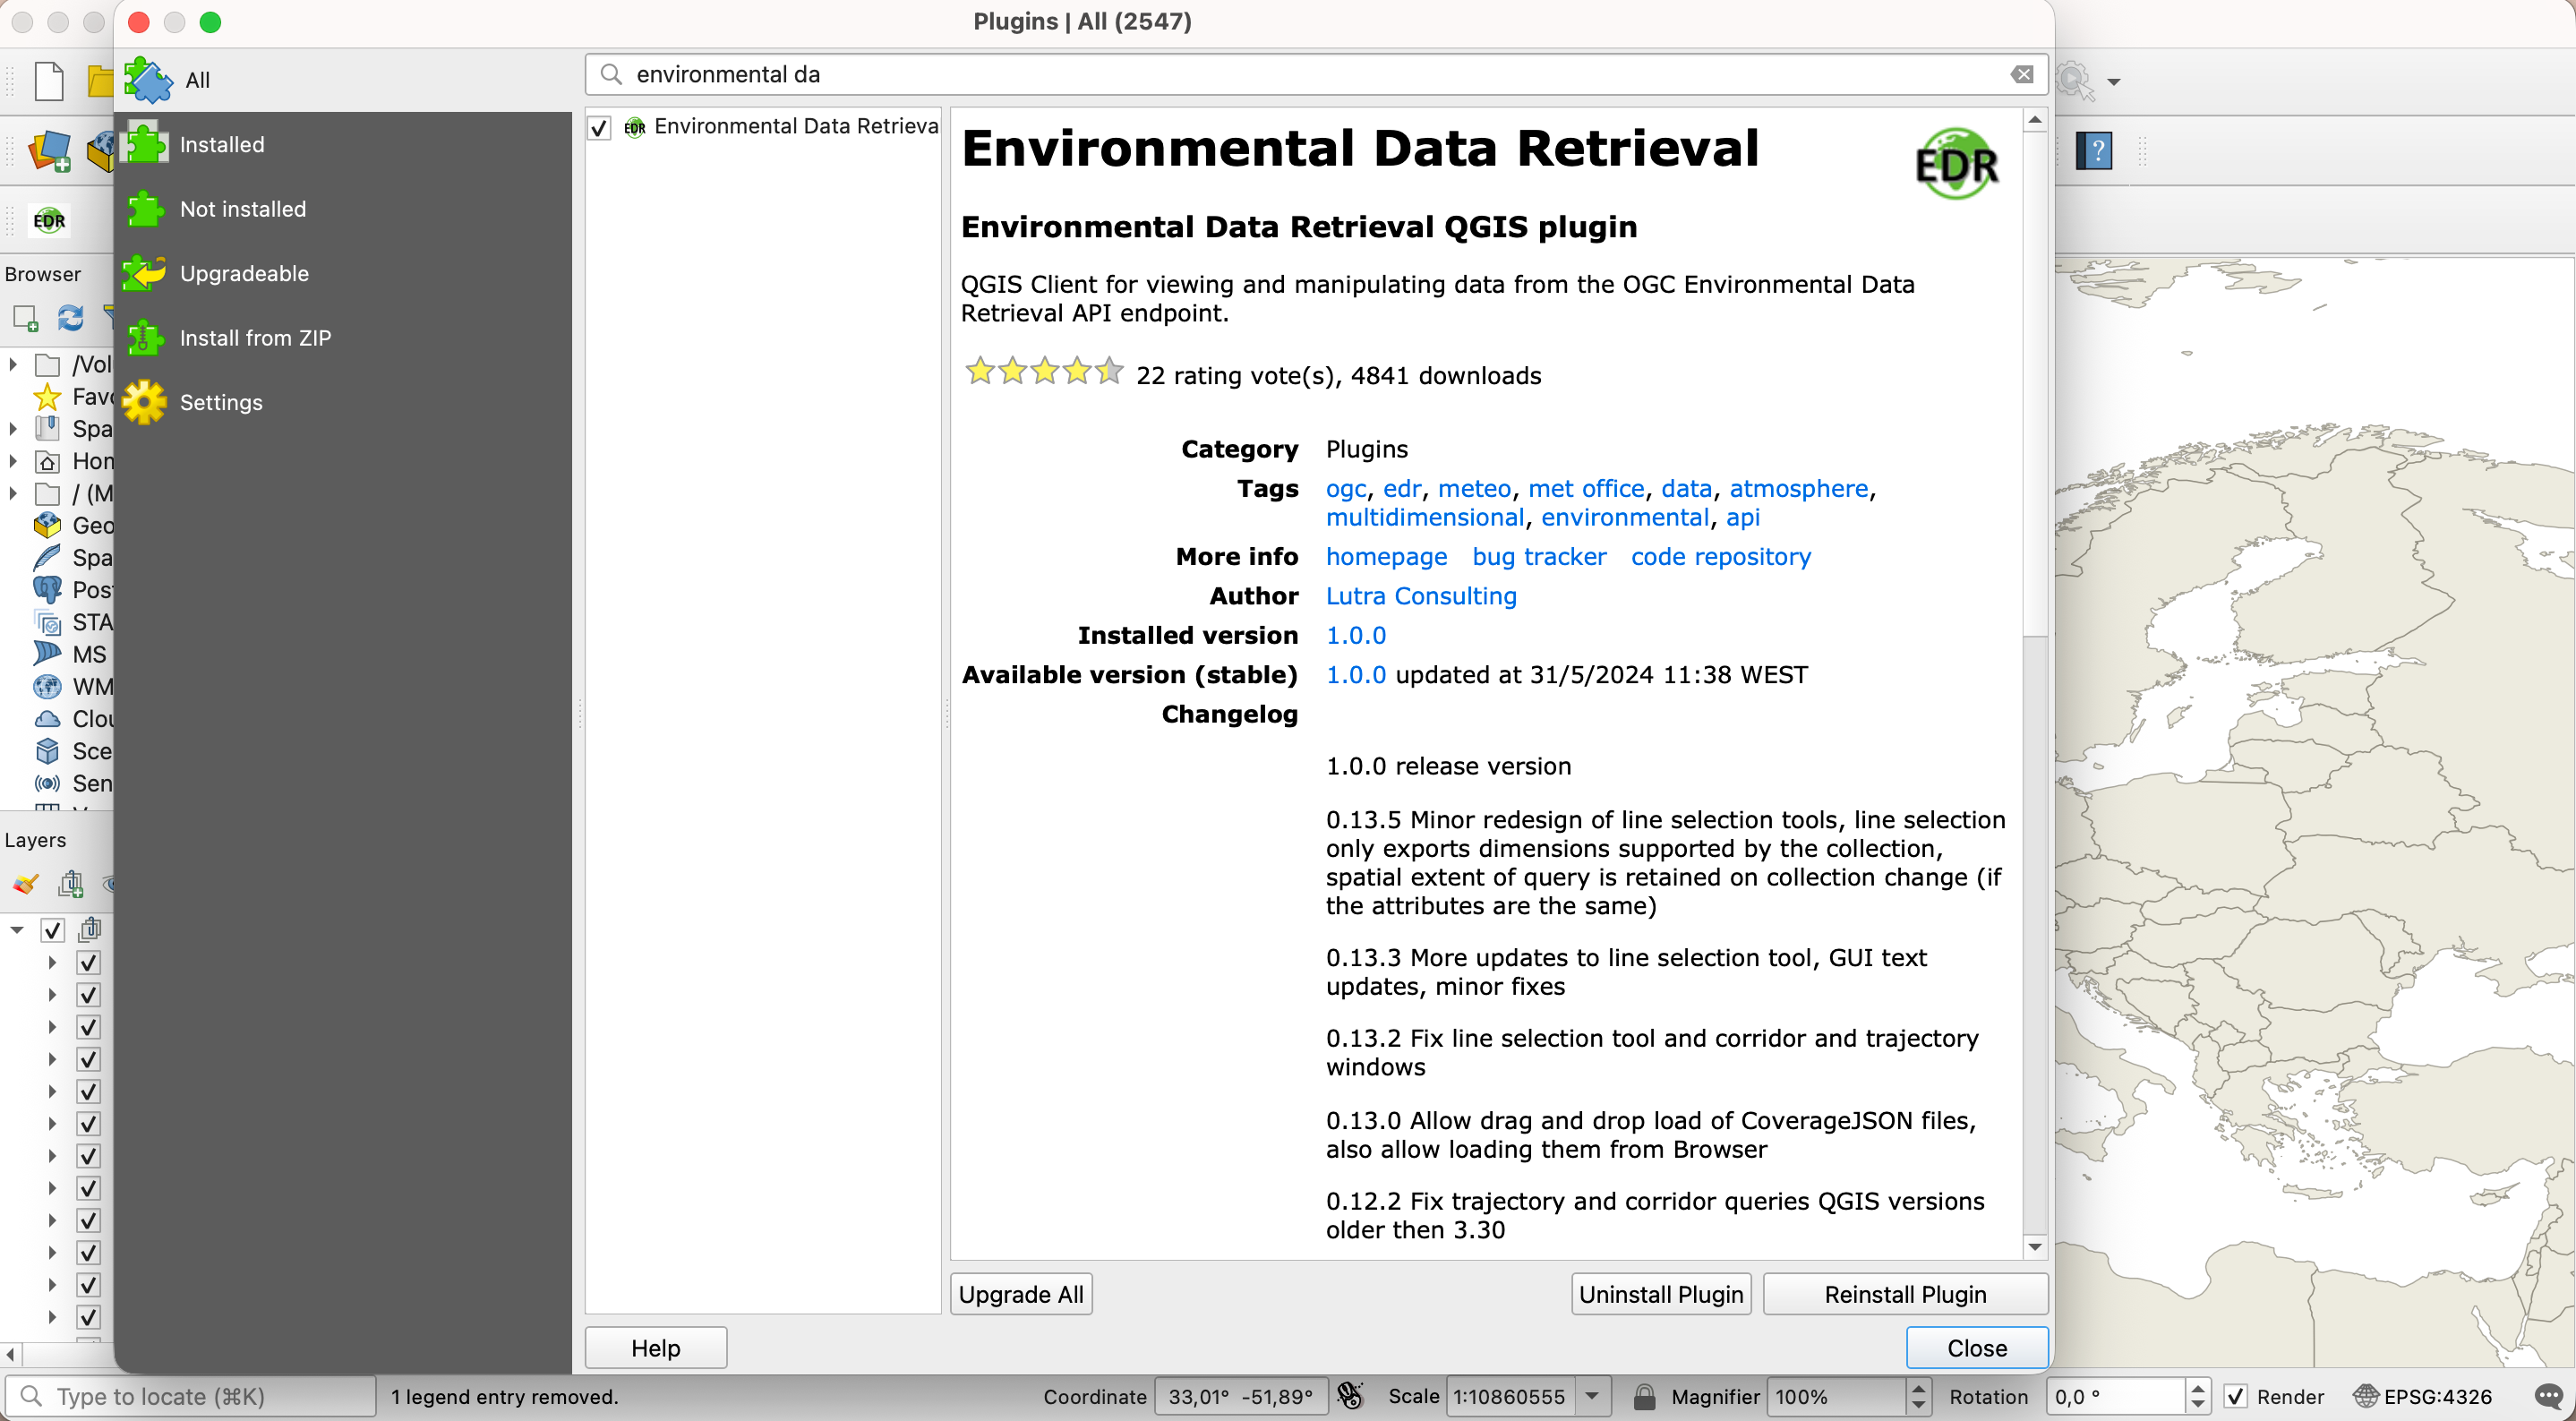The image size is (2576, 1421).
Task: Open the Scale dropdown arrow
Action: pyautogui.click(x=1592, y=1397)
